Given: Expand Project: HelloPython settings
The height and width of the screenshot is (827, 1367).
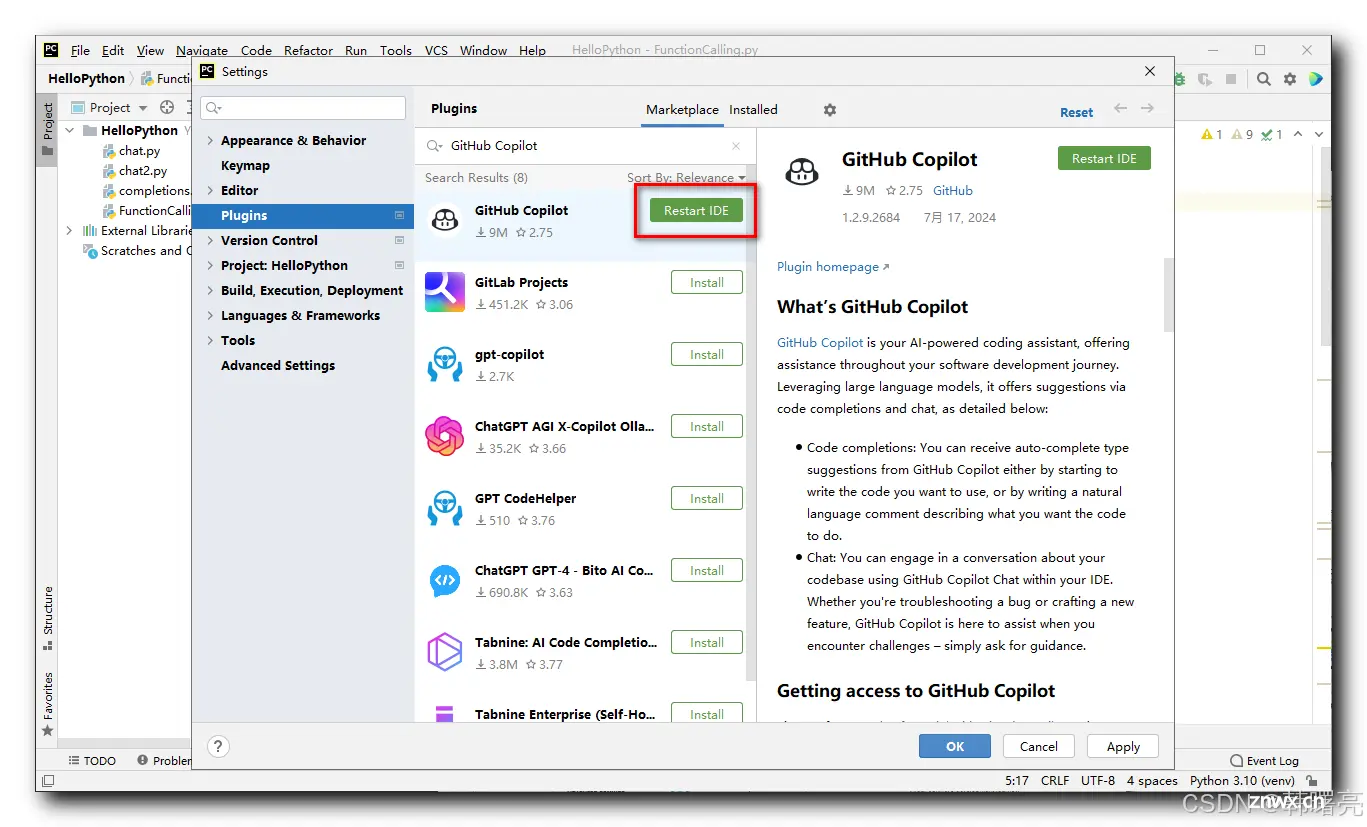Looking at the screenshot, I should pyautogui.click(x=209, y=266).
